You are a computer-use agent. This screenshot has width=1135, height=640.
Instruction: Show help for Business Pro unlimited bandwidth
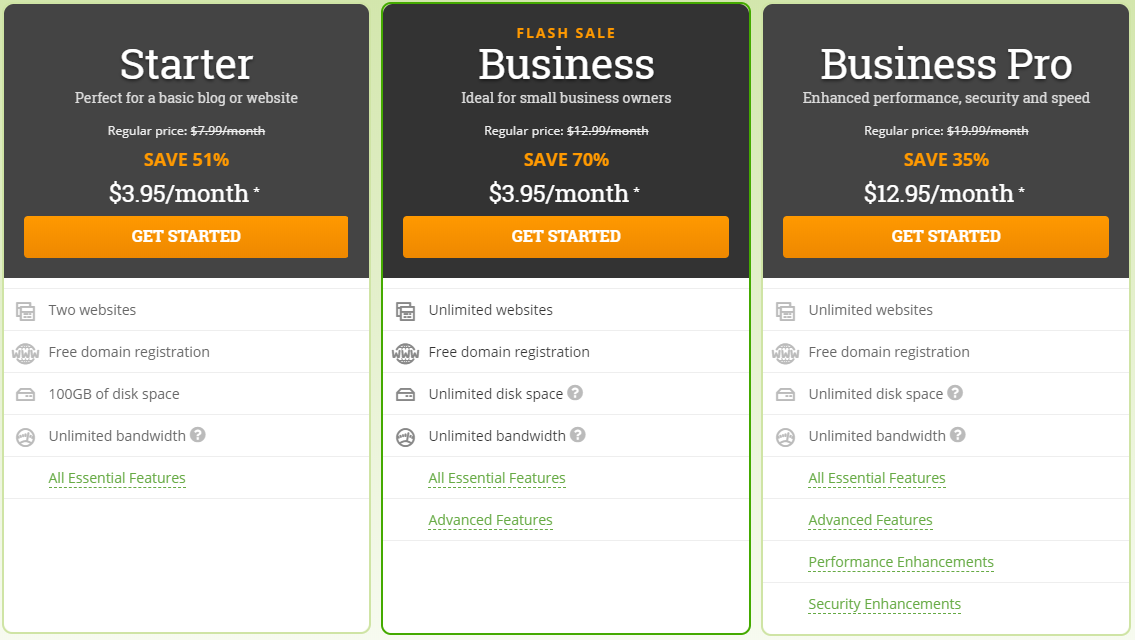click(x=958, y=434)
